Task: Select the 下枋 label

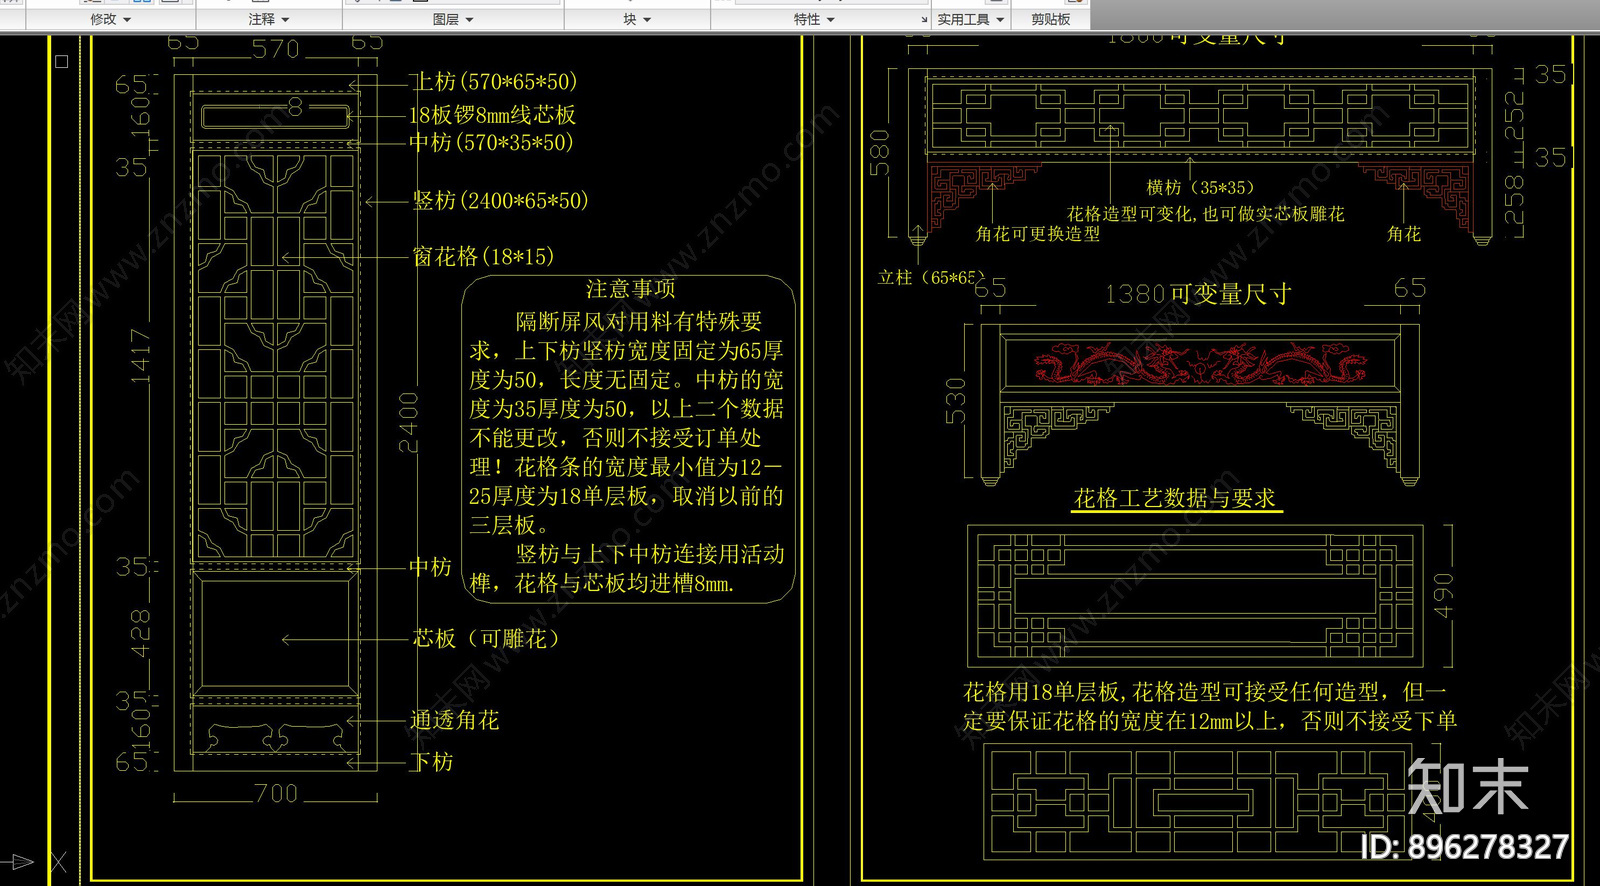Action: point(432,762)
